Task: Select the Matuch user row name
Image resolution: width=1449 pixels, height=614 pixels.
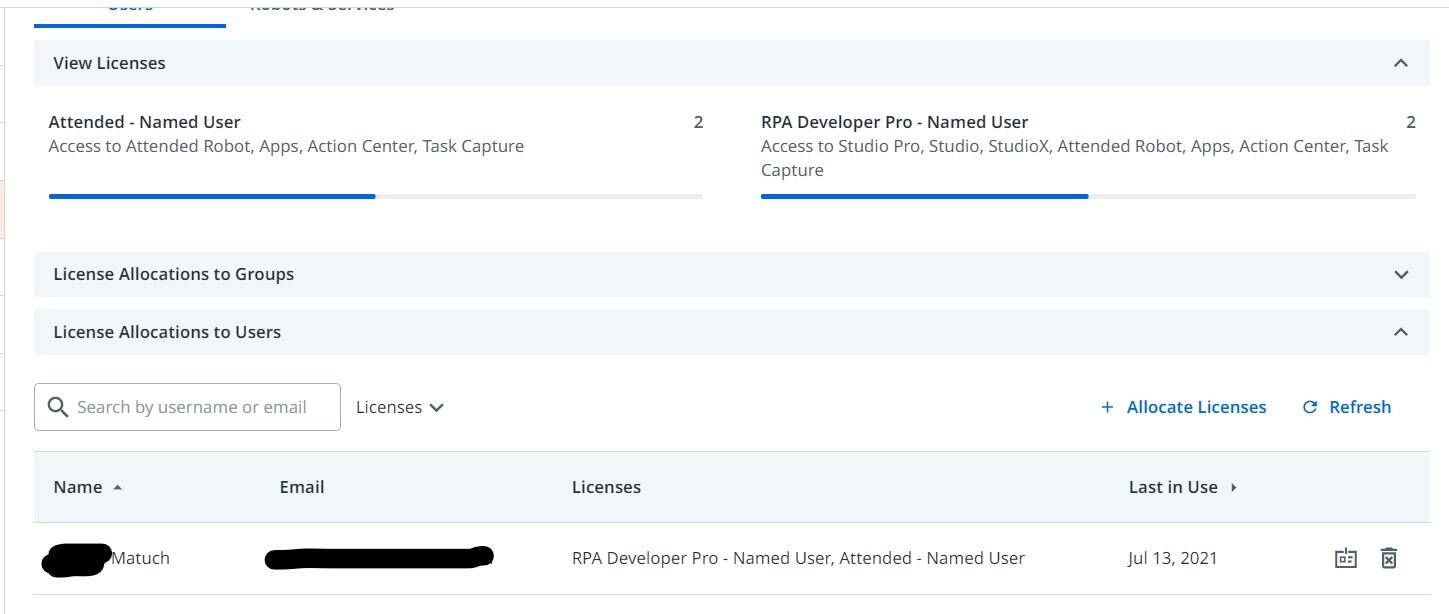Action: tap(139, 558)
